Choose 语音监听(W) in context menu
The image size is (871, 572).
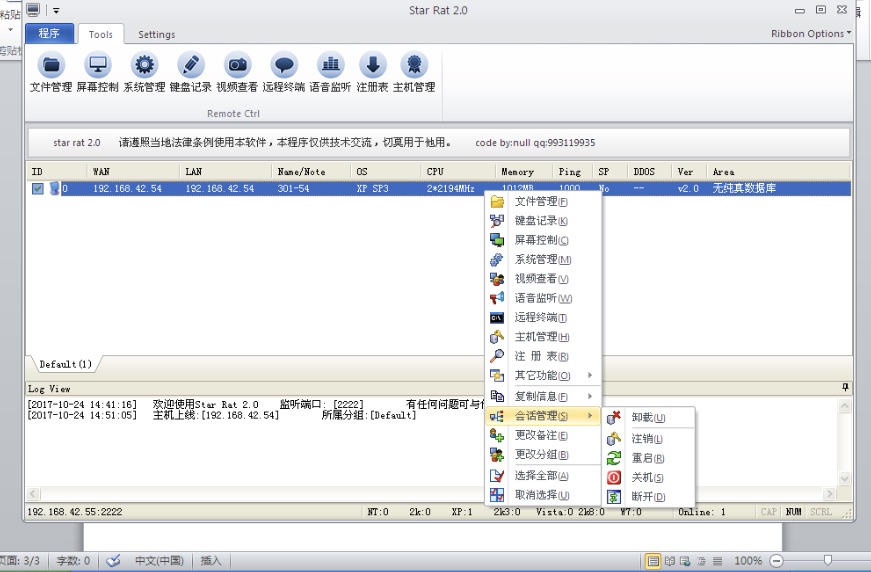[x=543, y=298]
